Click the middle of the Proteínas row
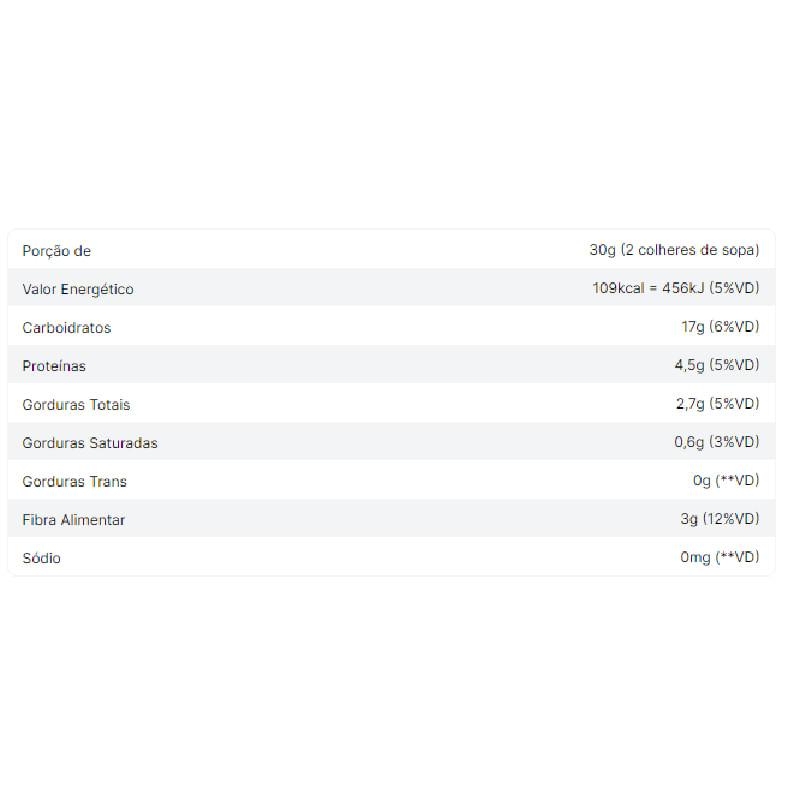Viewport: 800px width, 800px height. point(391,364)
